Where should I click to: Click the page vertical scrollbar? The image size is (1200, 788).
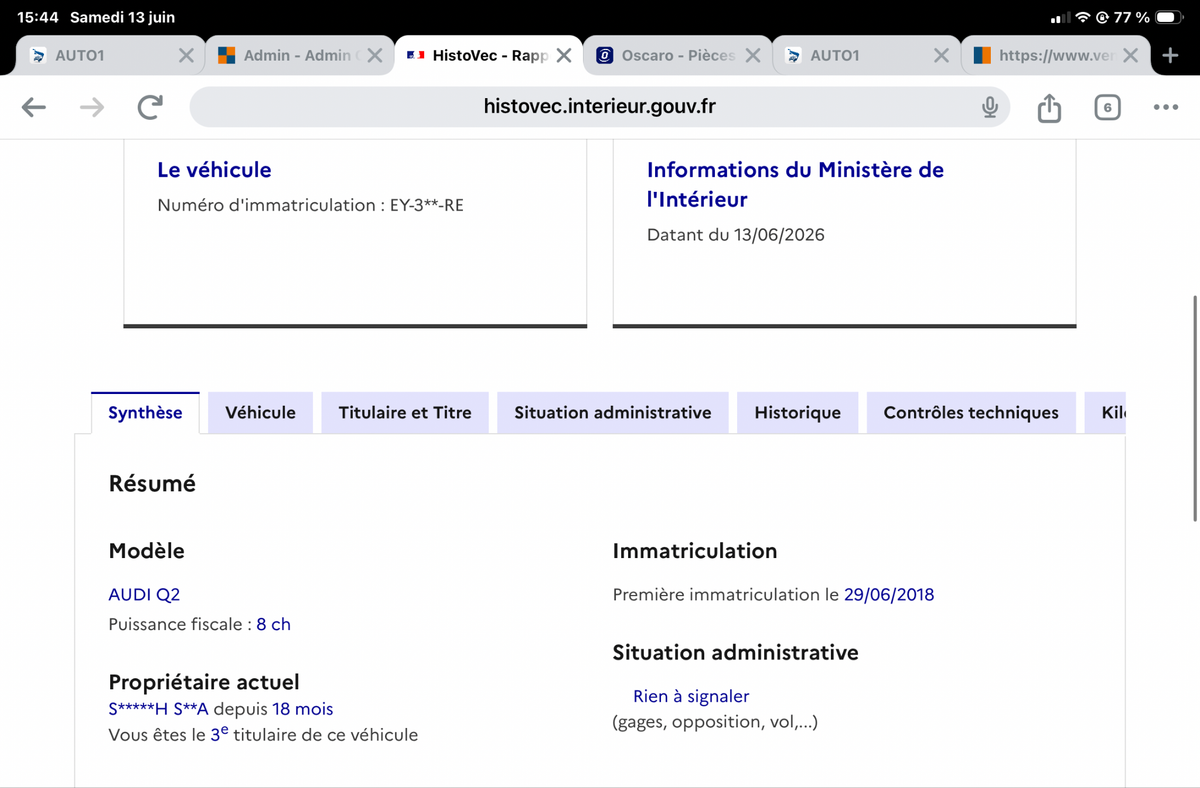pyautogui.click(x=1195, y=408)
